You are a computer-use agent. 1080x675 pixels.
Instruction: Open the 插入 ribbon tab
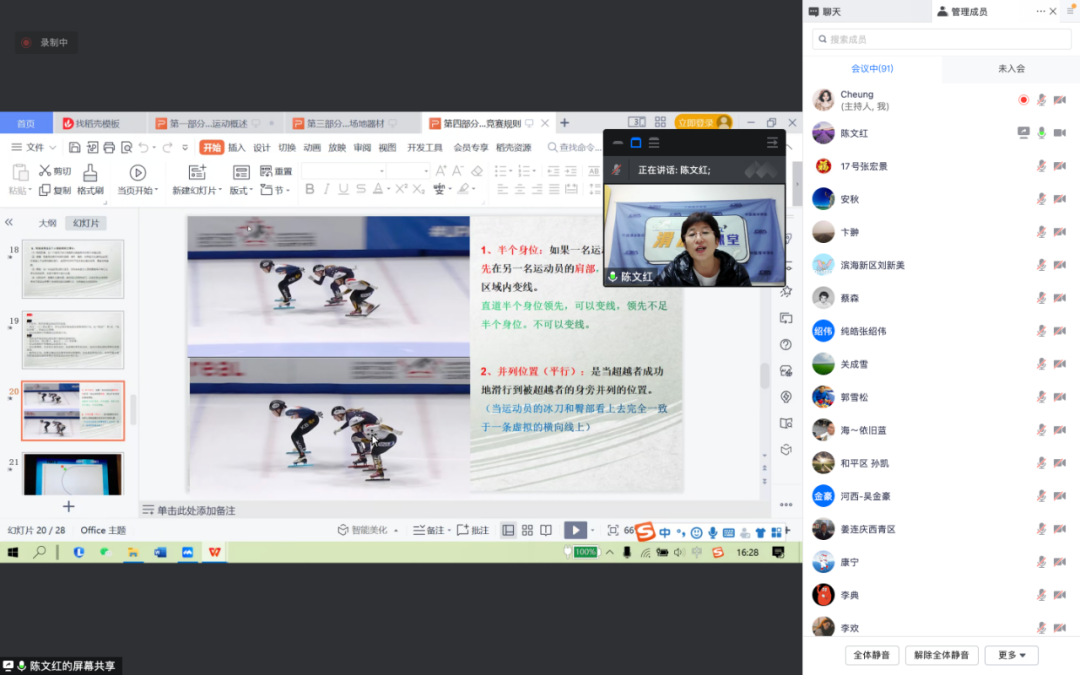point(236,147)
